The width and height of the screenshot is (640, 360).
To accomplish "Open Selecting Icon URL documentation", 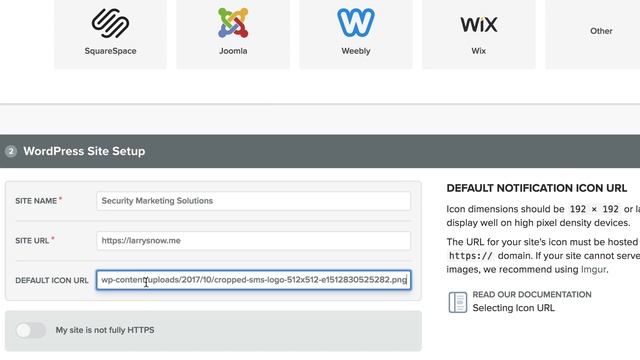I will [x=513, y=308].
